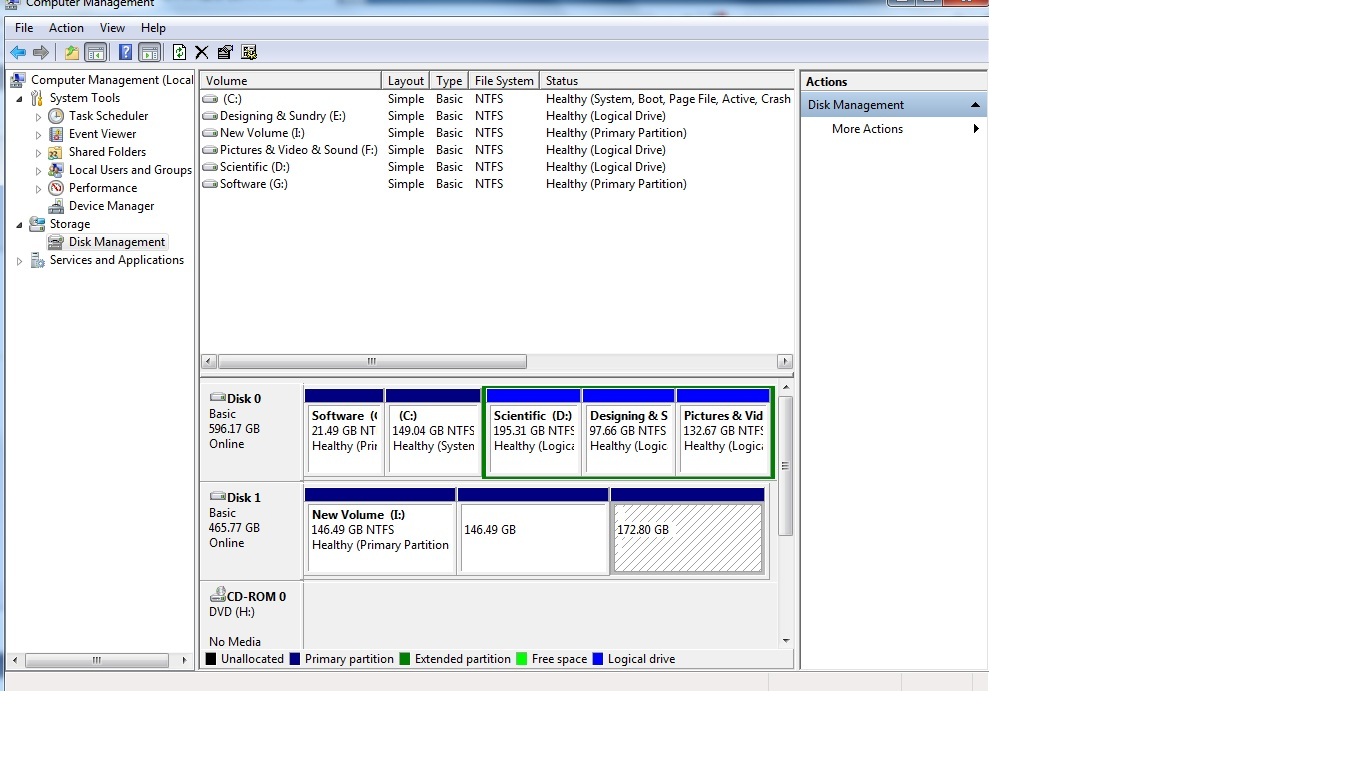Select the unlabeled 146.49 GB partition

pyautogui.click(x=533, y=531)
